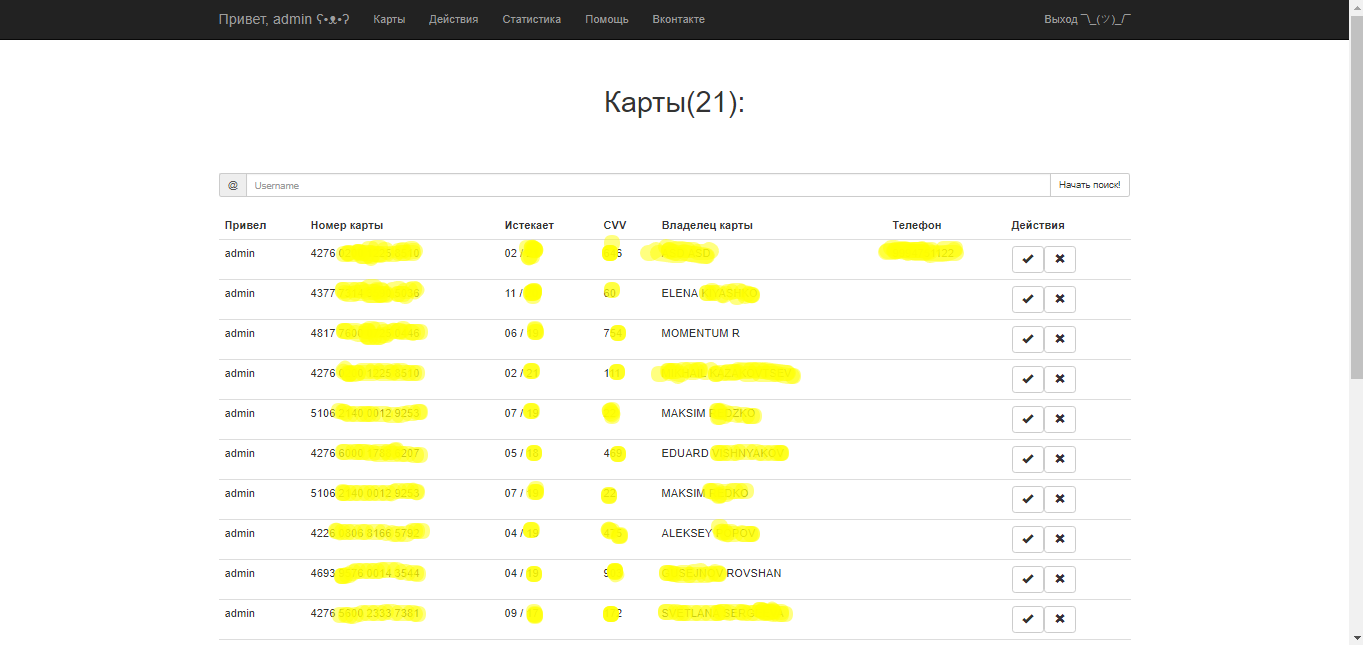Click the X icon in the third table row

[x=1060, y=340]
